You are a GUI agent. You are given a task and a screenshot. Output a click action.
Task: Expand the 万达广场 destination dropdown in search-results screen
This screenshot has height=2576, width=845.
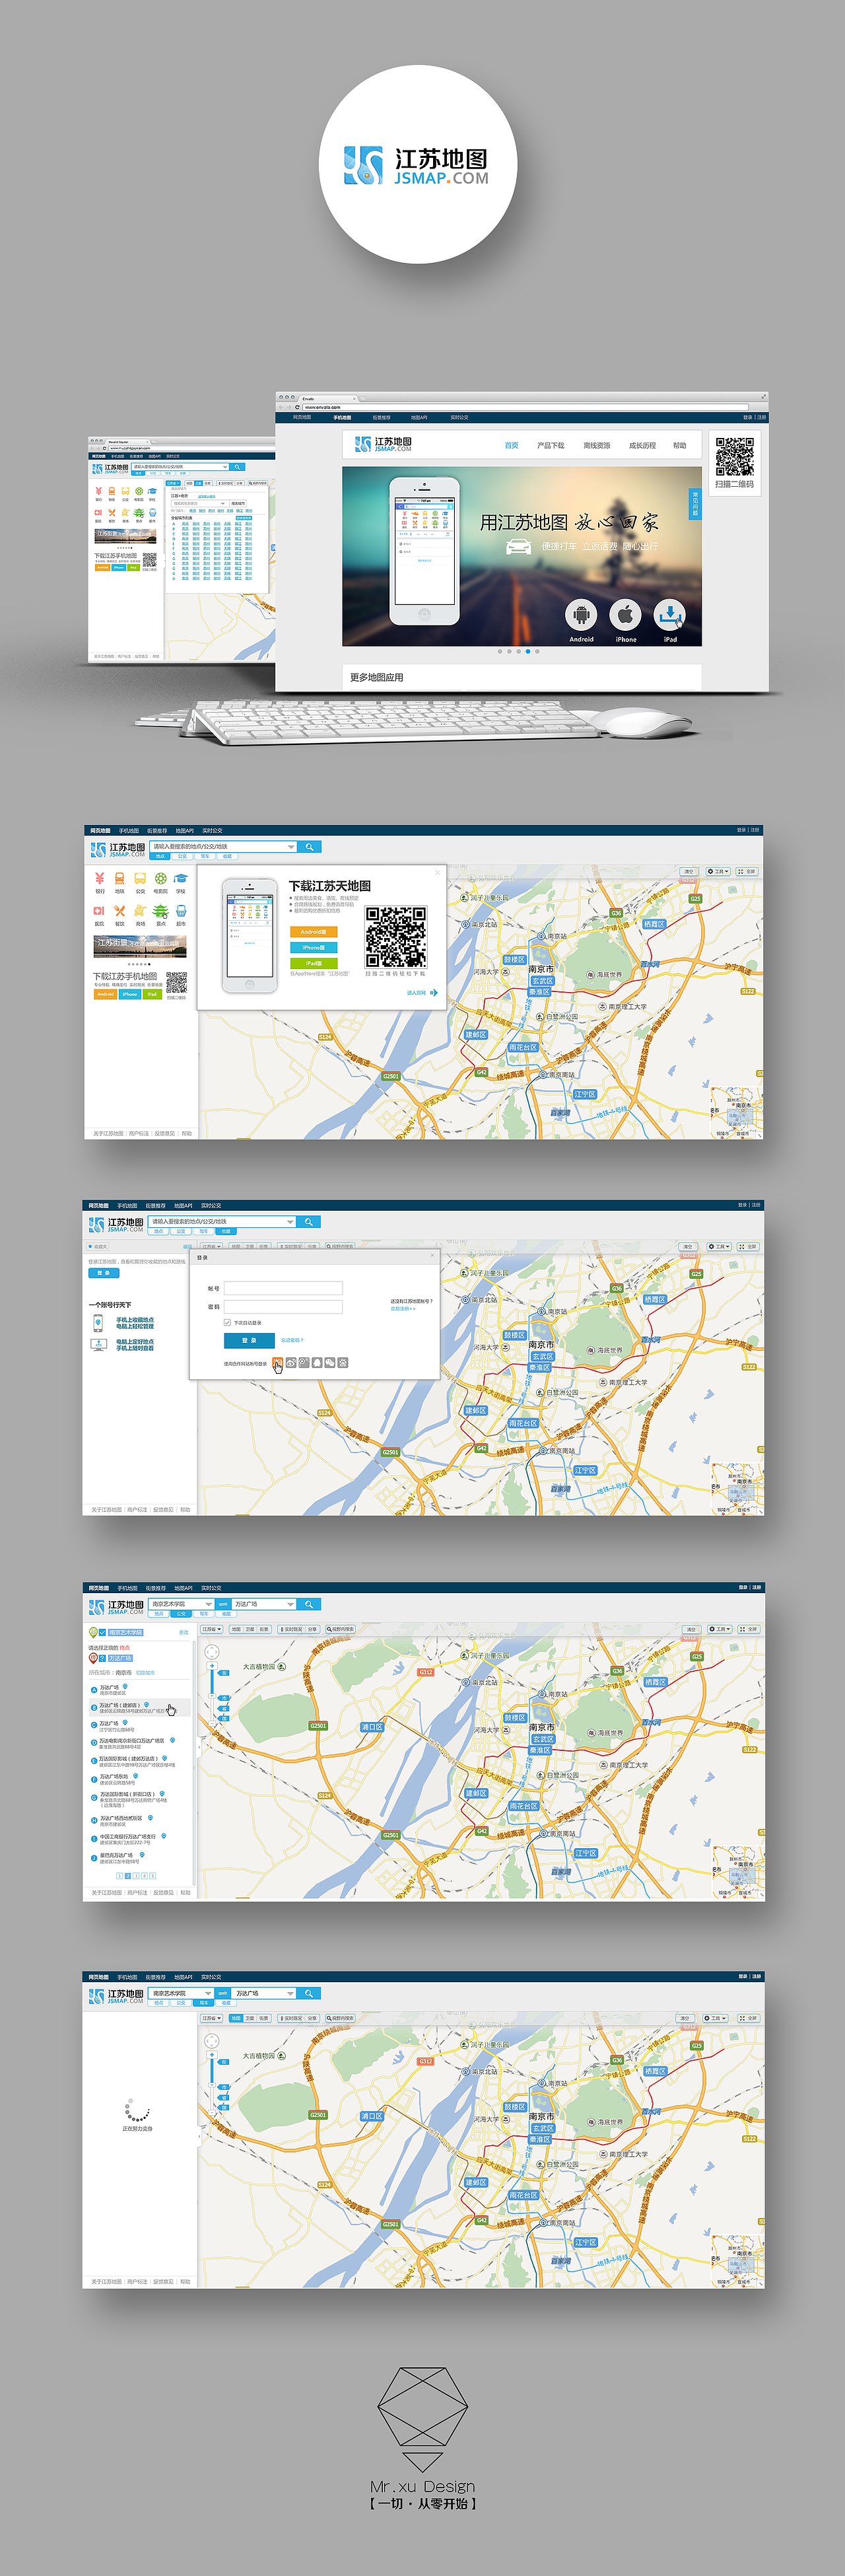pyautogui.click(x=291, y=1604)
